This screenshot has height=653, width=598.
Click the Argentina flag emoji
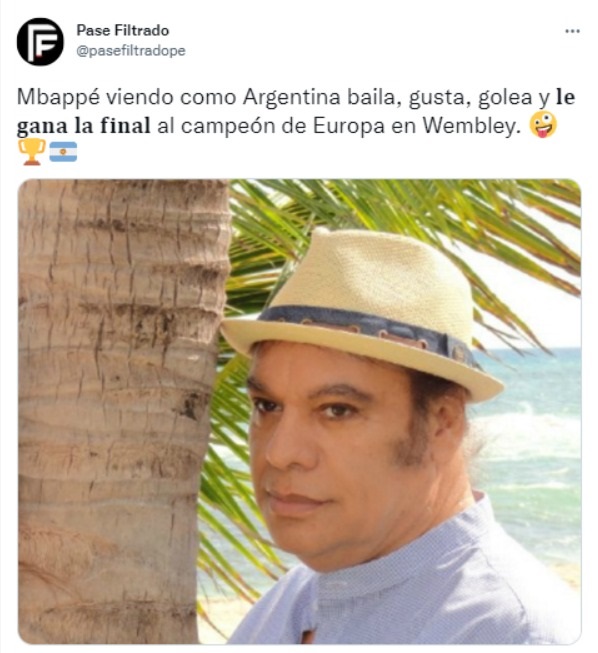pyautogui.click(x=63, y=152)
